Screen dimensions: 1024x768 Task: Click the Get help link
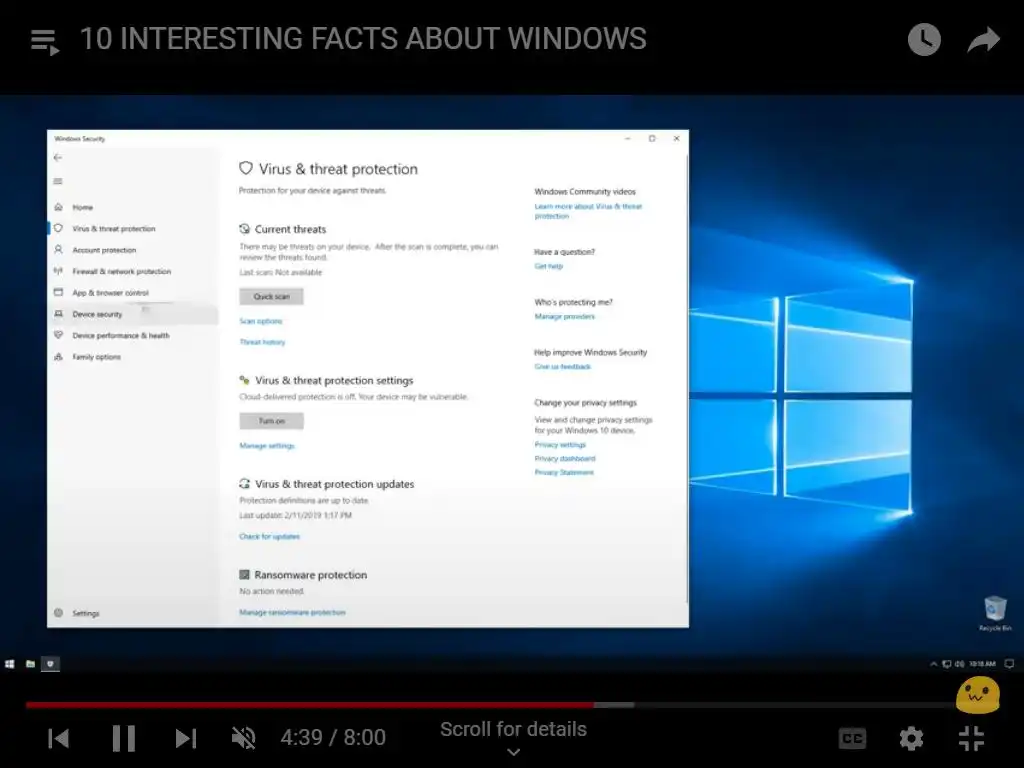click(x=549, y=266)
